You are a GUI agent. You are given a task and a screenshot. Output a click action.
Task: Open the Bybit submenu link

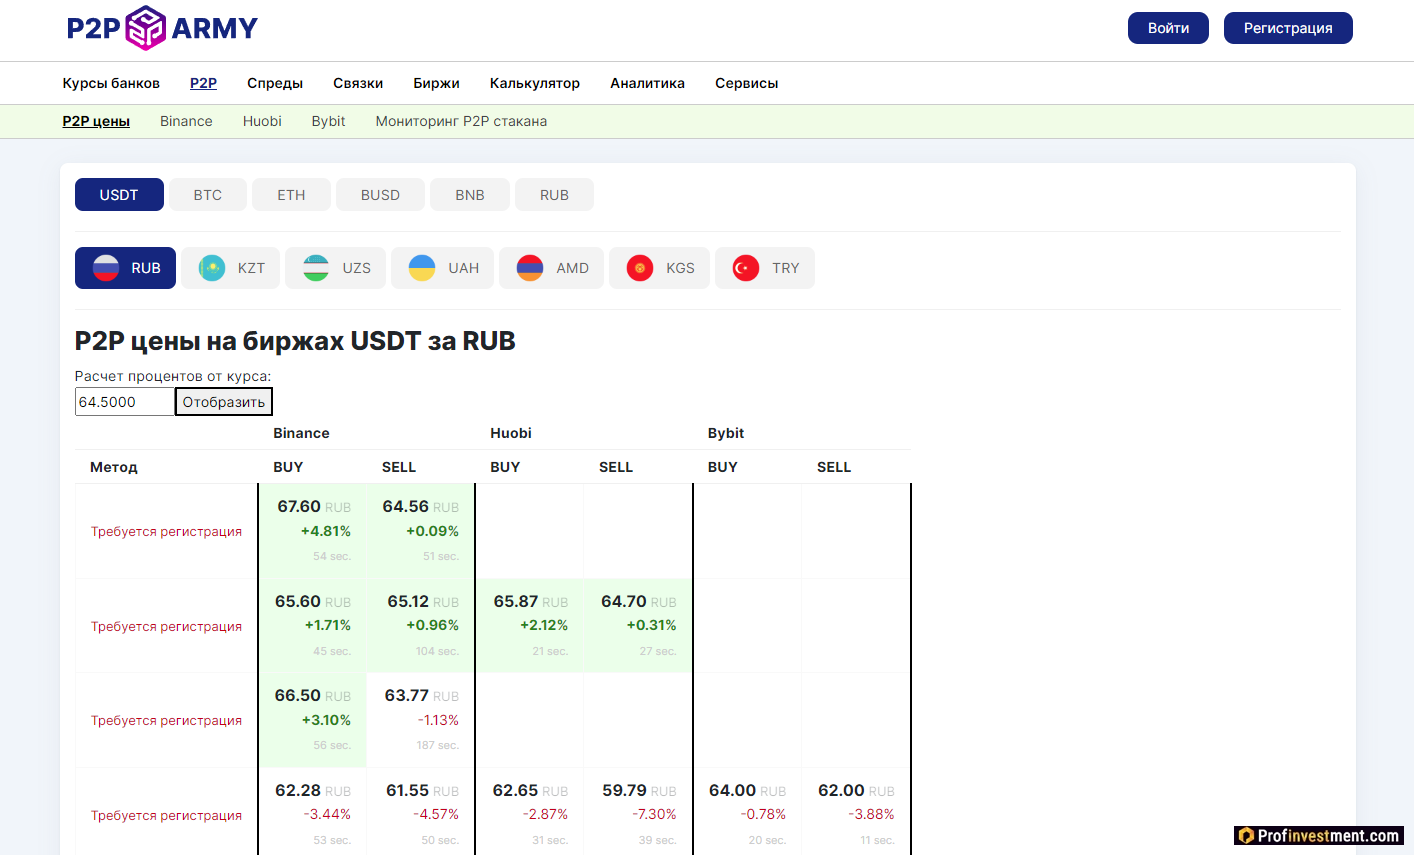pyautogui.click(x=328, y=121)
